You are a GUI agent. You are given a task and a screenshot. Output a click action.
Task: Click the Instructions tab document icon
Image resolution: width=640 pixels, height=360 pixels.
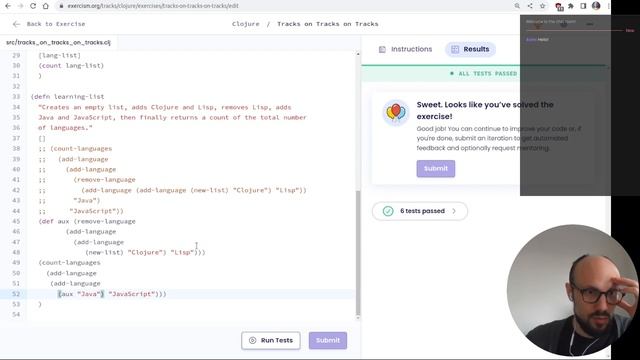tap(382, 49)
